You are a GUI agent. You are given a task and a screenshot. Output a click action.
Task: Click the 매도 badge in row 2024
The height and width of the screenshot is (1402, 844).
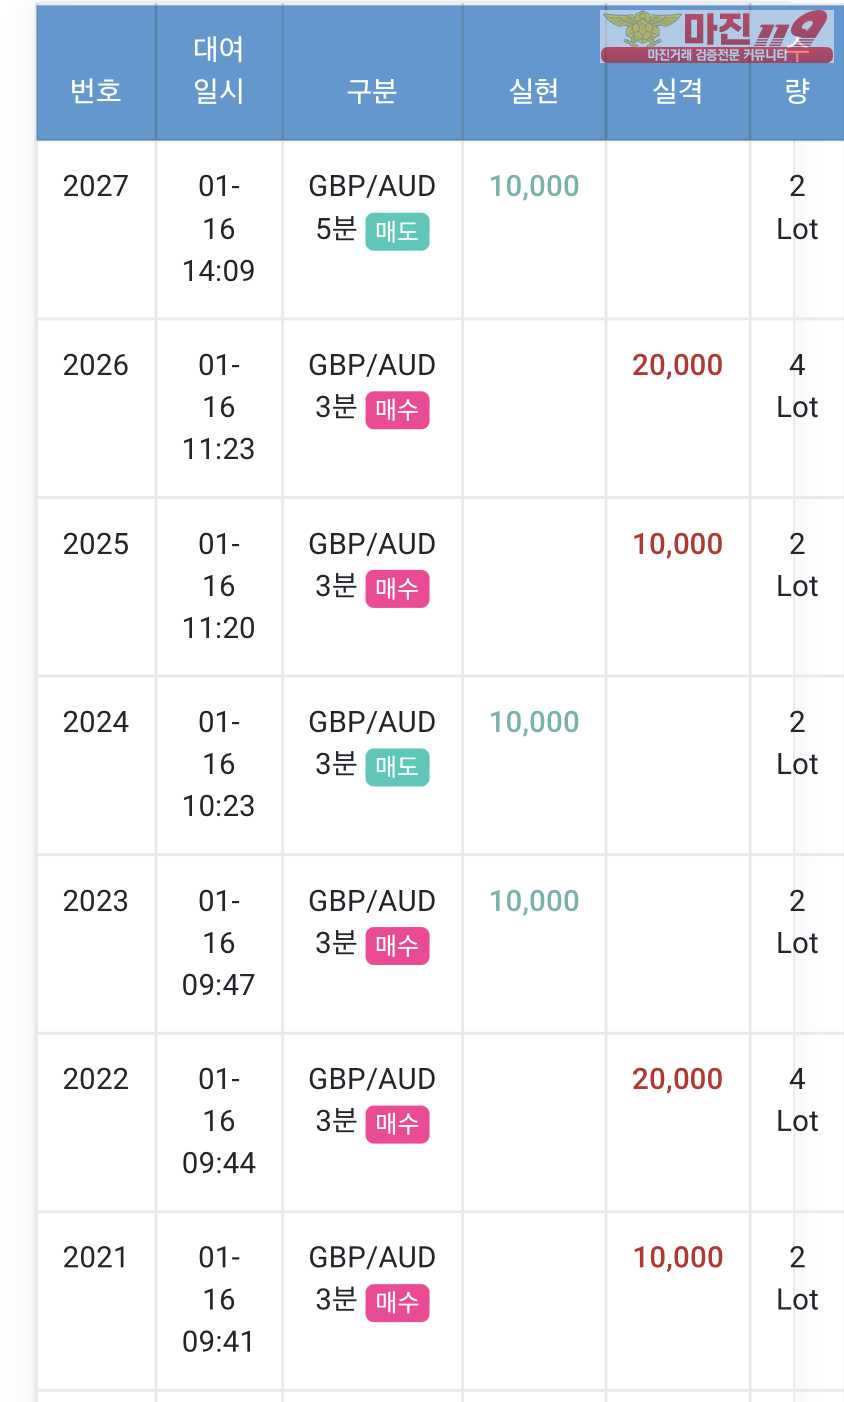397,767
